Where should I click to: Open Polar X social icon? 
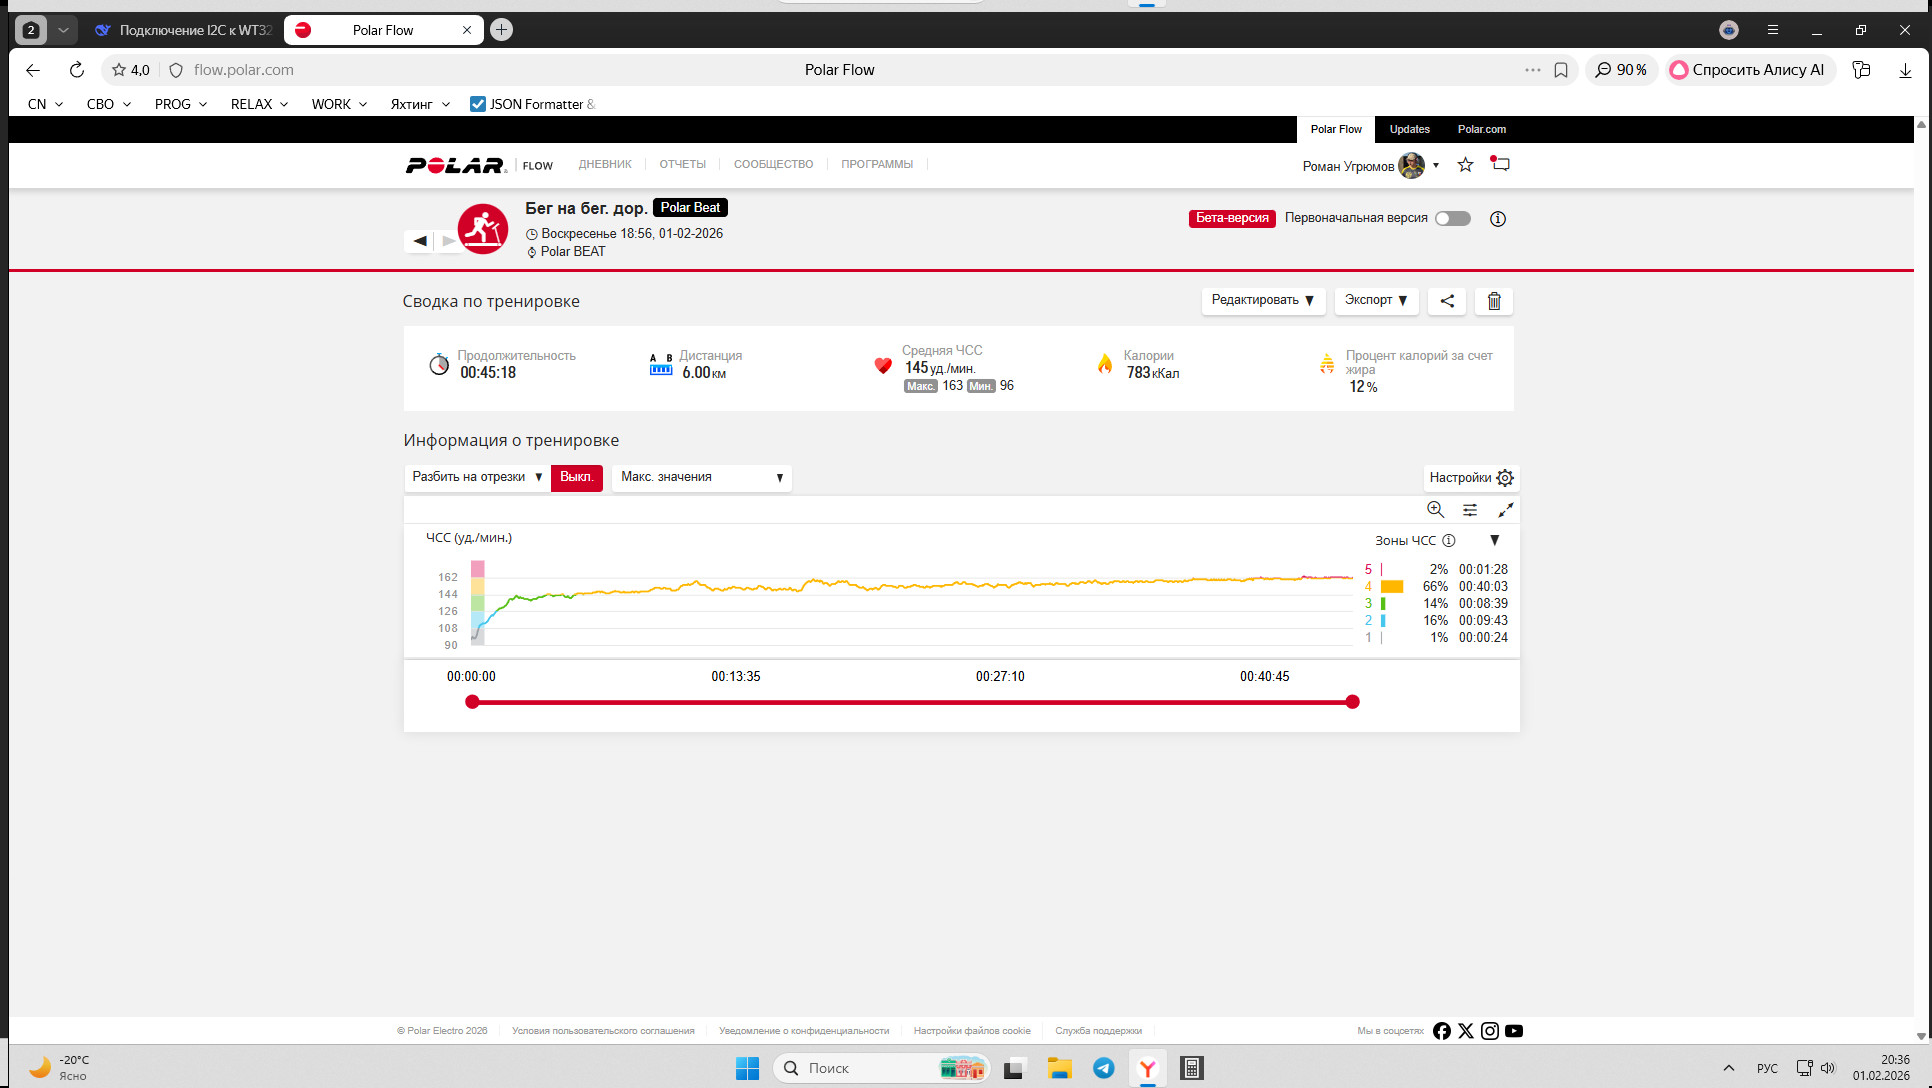[x=1466, y=1031]
